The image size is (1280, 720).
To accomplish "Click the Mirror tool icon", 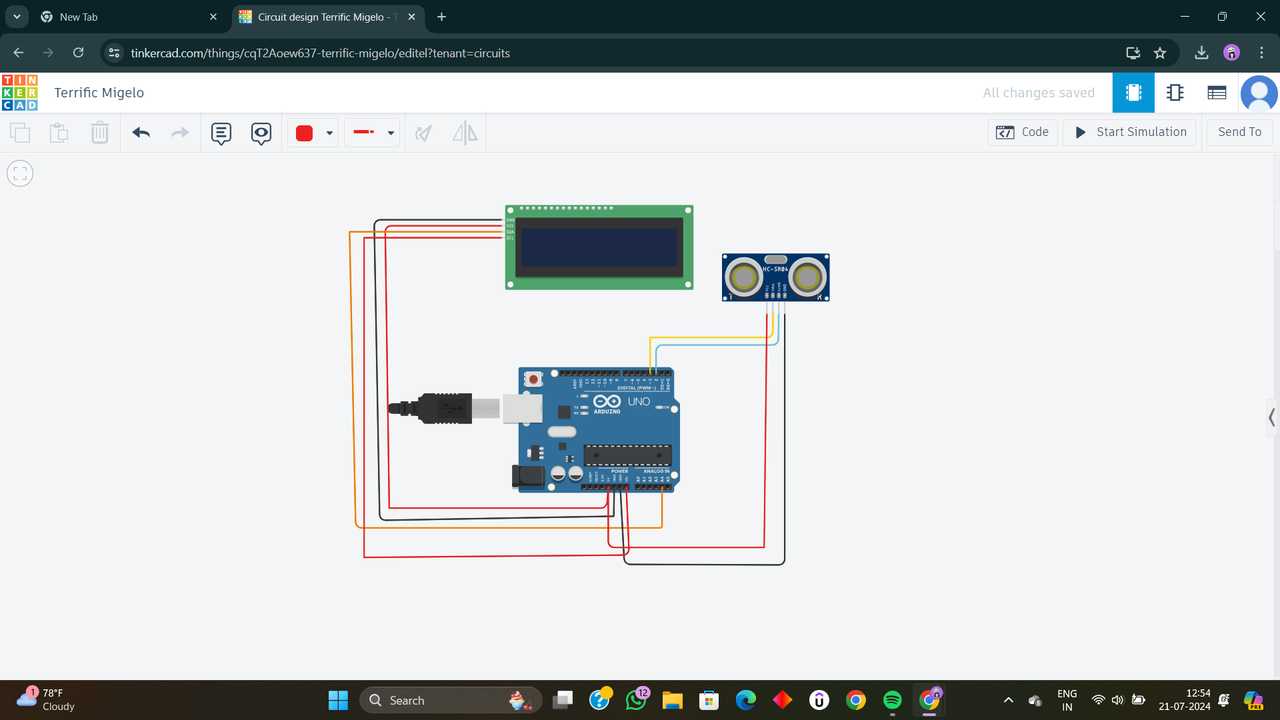I will [465, 132].
